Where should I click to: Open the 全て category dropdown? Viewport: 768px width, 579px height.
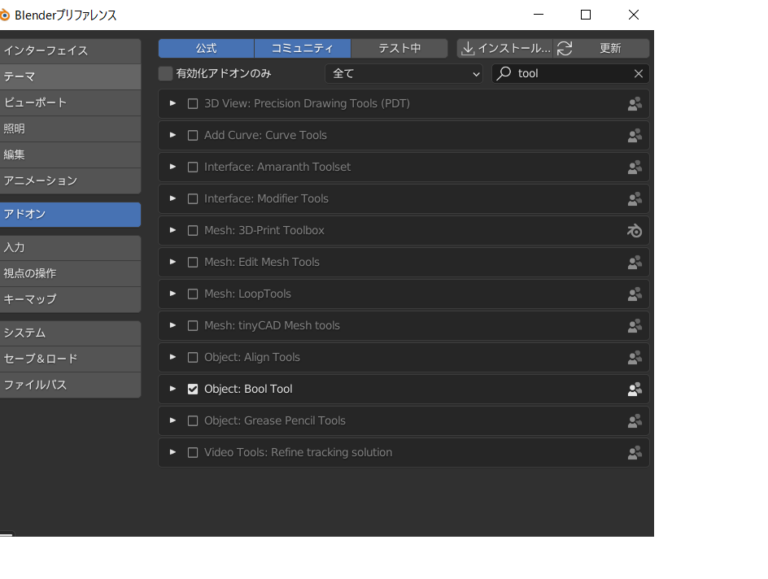coord(405,74)
